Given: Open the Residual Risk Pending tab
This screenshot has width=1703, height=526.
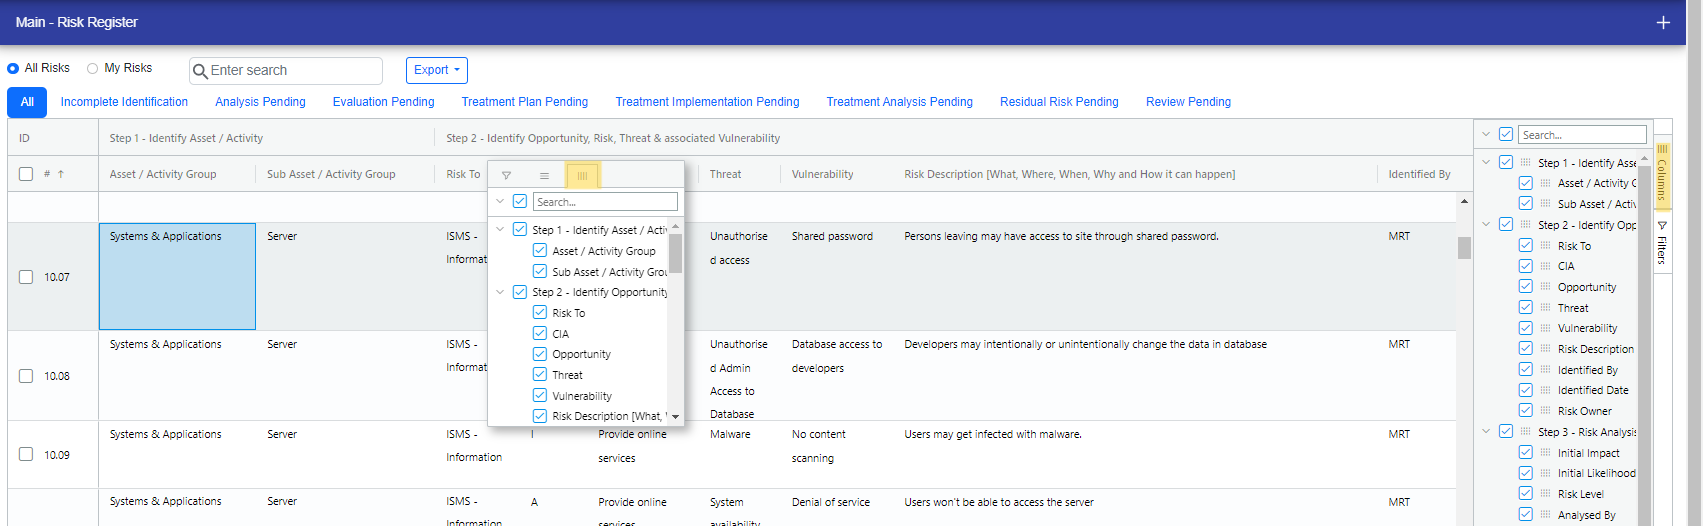Looking at the screenshot, I should click(x=1058, y=102).
